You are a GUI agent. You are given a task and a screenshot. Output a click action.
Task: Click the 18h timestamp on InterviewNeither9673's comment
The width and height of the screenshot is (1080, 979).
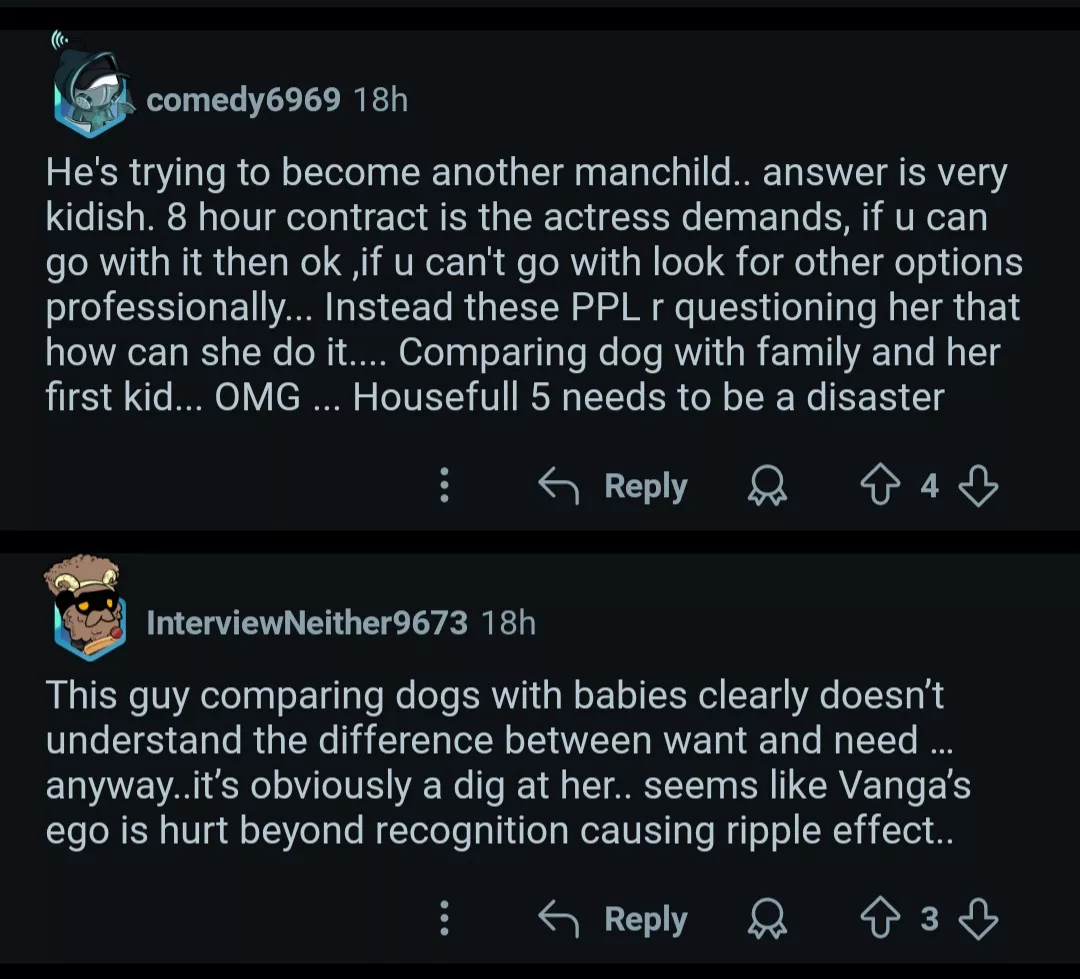pyautogui.click(x=508, y=623)
